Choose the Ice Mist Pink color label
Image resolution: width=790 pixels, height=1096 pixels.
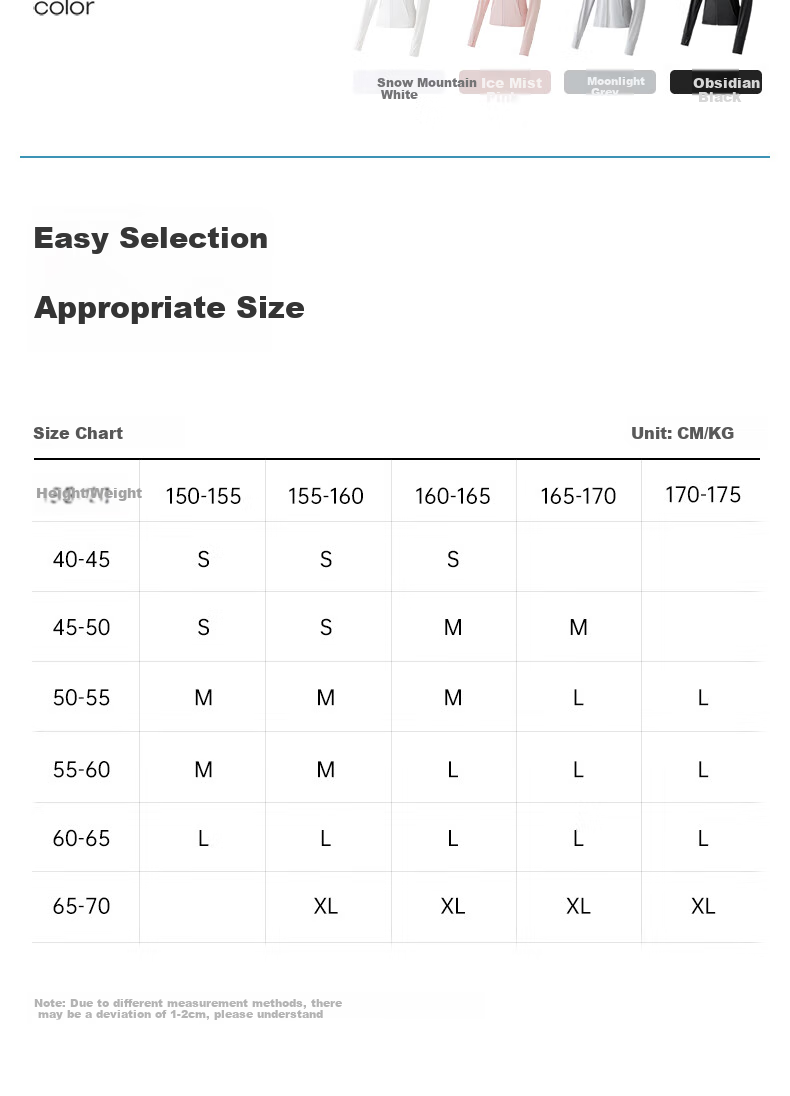click(505, 84)
